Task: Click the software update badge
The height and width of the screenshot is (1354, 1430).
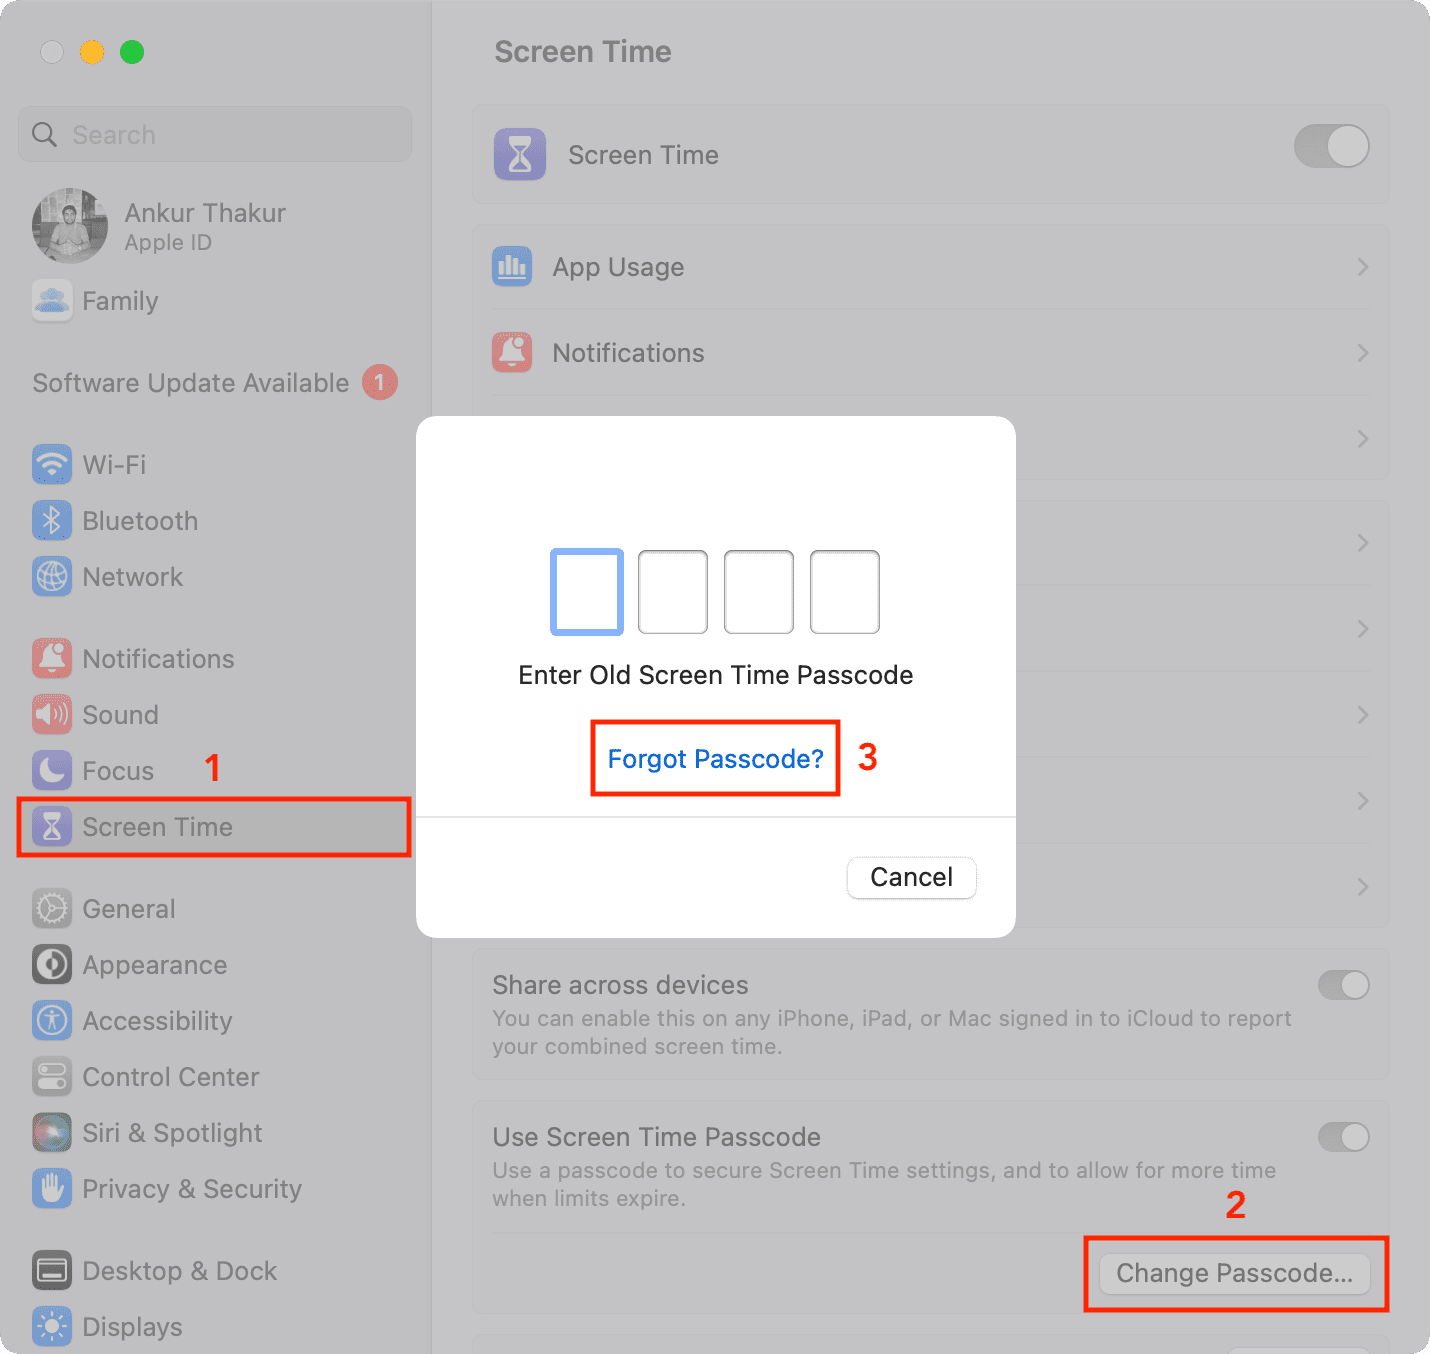Action: click(x=380, y=382)
